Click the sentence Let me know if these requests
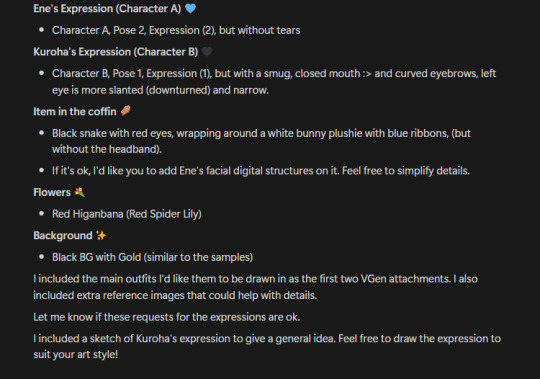Image resolution: width=540 pixels, height=379 pixels. coord(166,317)
